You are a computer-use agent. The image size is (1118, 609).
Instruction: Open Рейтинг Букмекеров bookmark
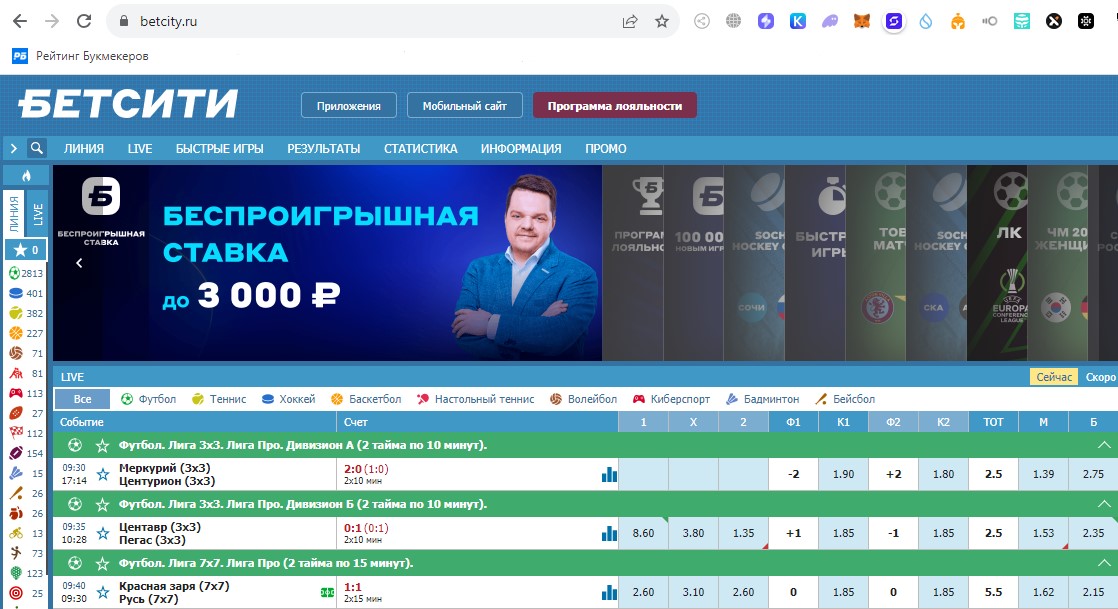(x=81, y=56)
